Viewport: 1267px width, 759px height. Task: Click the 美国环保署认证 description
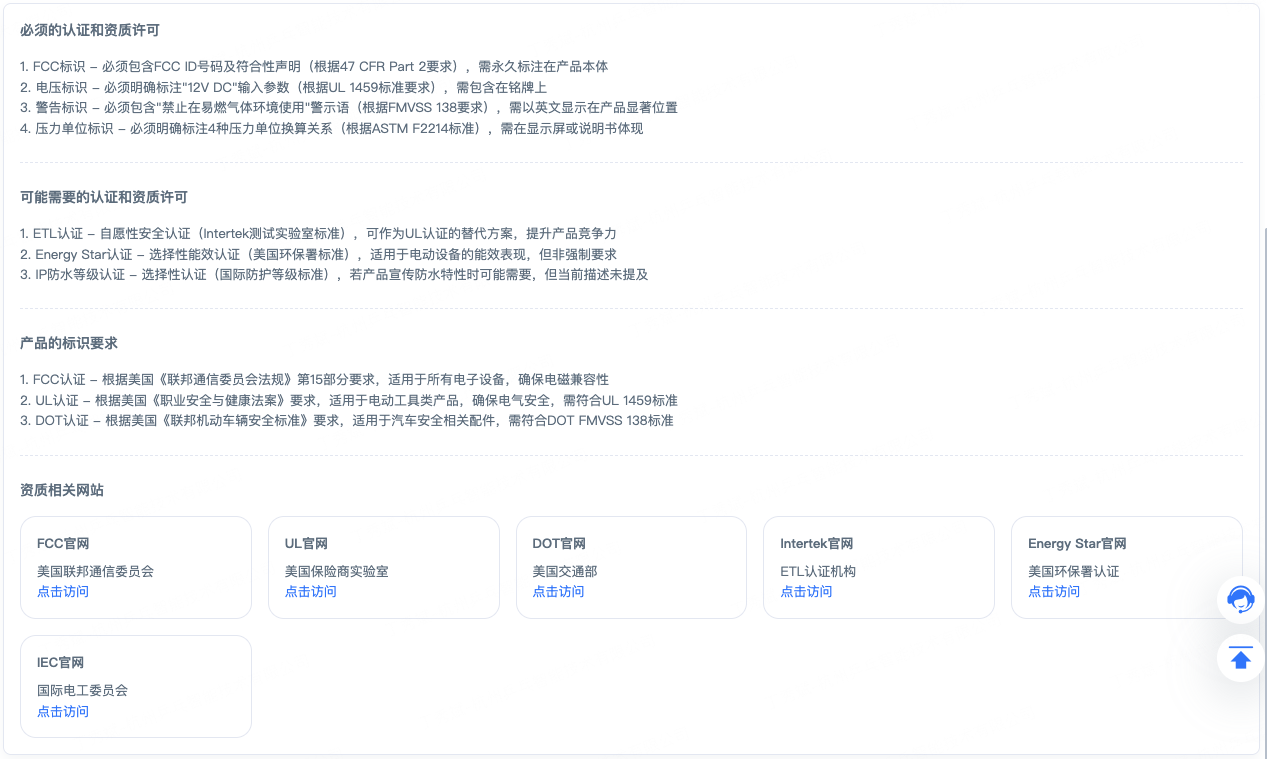[x=1074, y=572]
